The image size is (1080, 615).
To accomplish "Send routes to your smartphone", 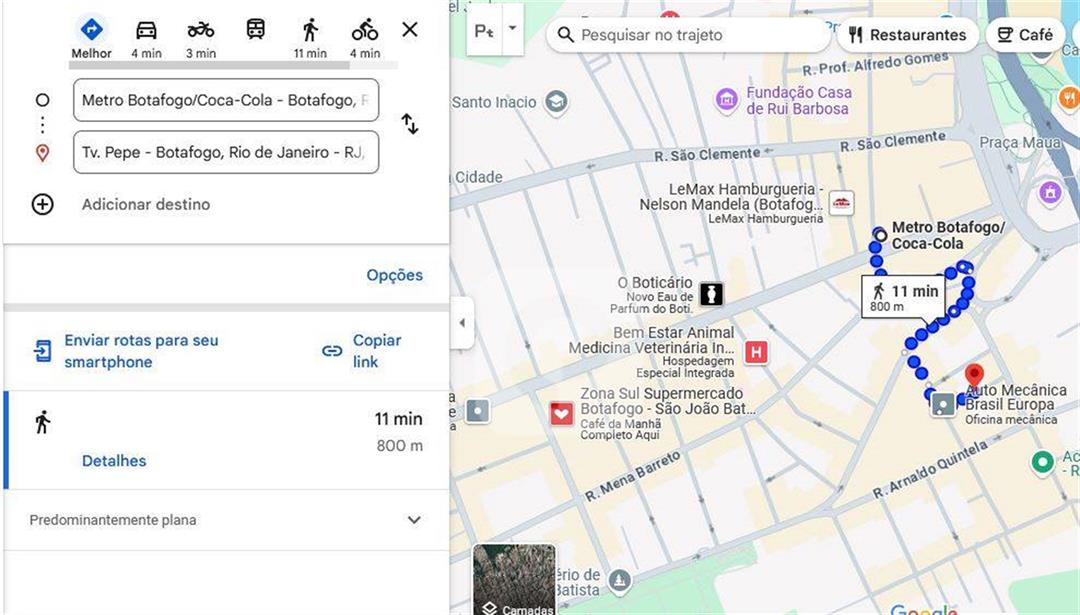I will (x=141, y=351).
